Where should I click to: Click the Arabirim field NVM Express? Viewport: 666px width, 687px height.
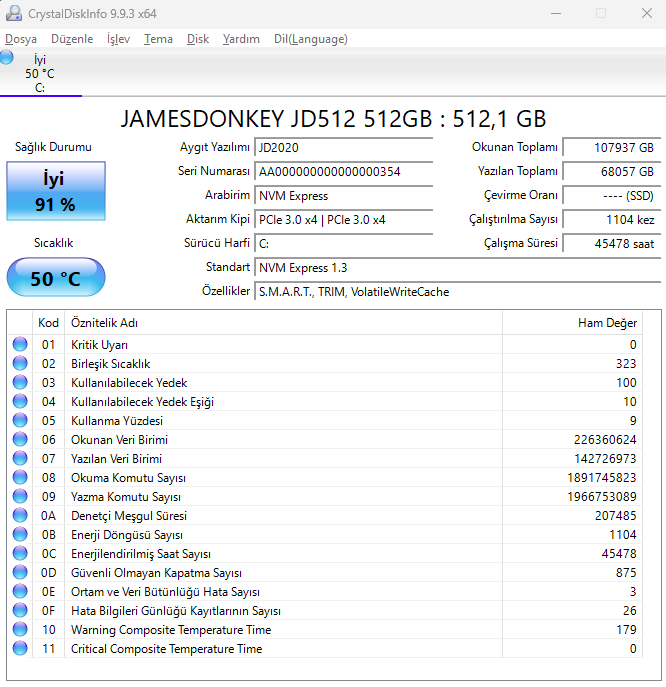[344, 196]
